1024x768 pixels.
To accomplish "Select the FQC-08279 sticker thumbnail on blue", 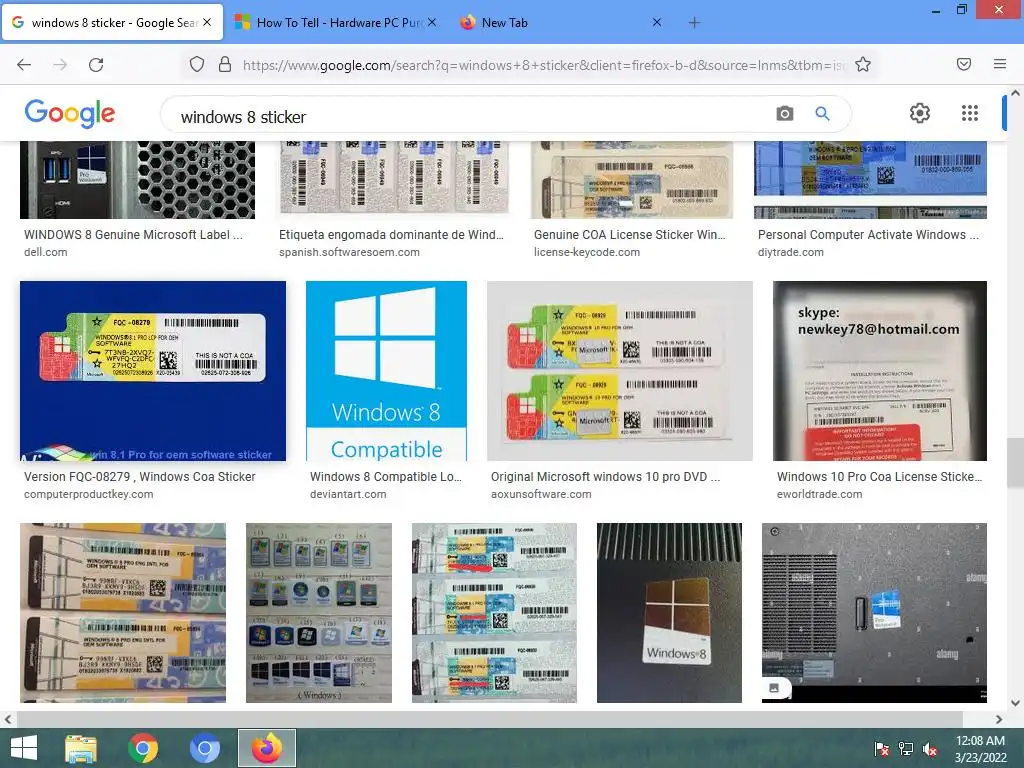I will 153,371.
